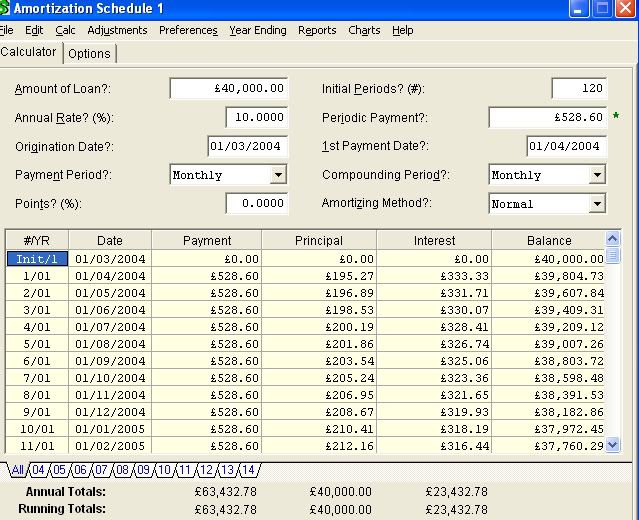Select row 1/01 in the schedule
Viewport: 639px width, 520px height.
37,276
